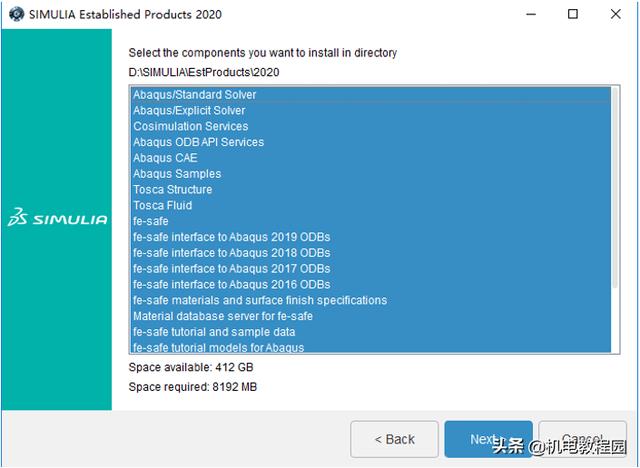Select fe-safe interface to Abaqus 2019 ODBs
640x468 pixels.
click(x=371, y=237)
